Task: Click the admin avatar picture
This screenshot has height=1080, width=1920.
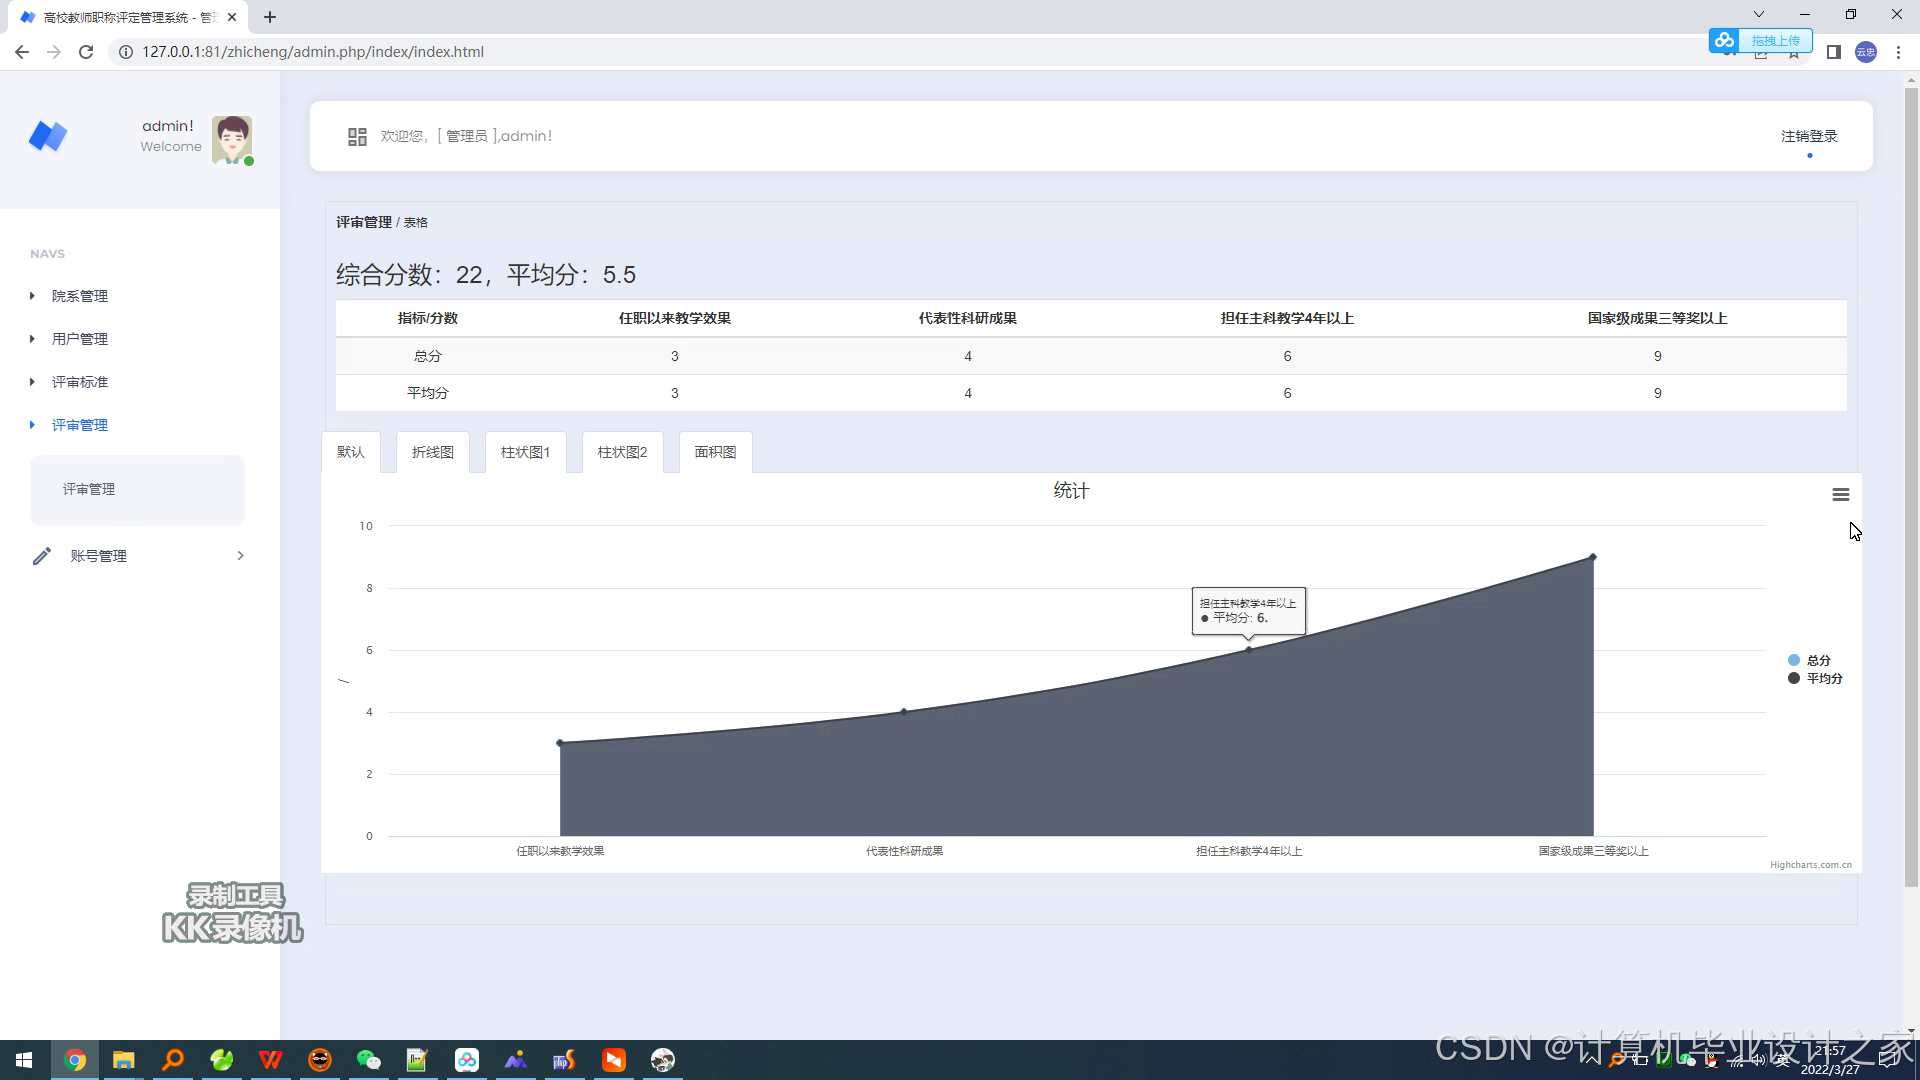Action: [x=232, y=139]
